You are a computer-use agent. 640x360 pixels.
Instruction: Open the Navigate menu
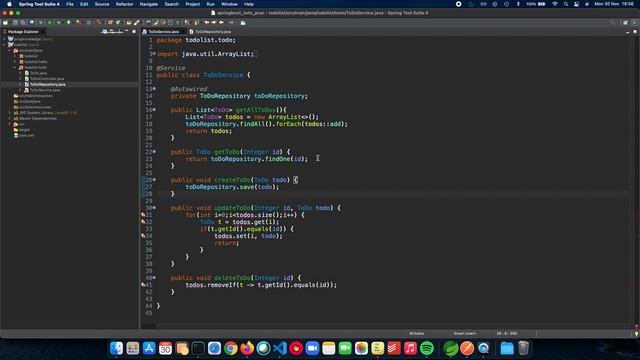149,4
